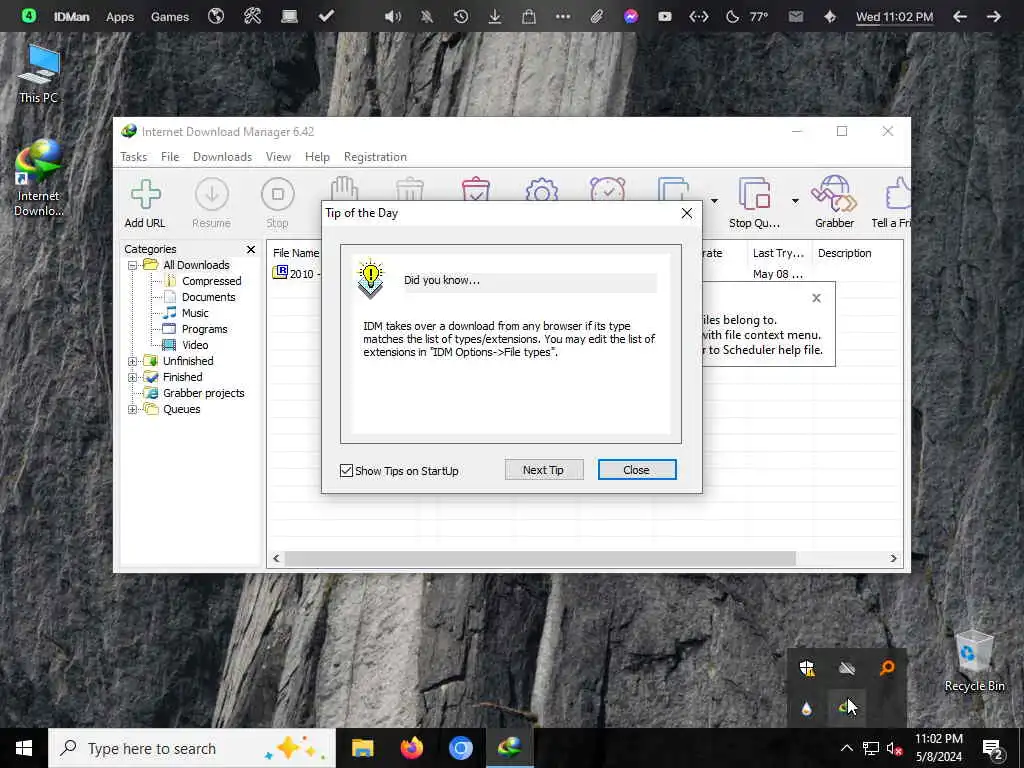Click the Next Tip button
The image size is (1024, 768).
(543, 470)
